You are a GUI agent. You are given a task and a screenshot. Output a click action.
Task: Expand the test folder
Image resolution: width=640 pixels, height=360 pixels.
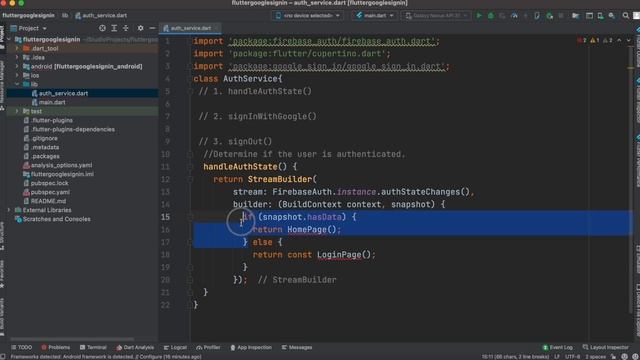17,111
